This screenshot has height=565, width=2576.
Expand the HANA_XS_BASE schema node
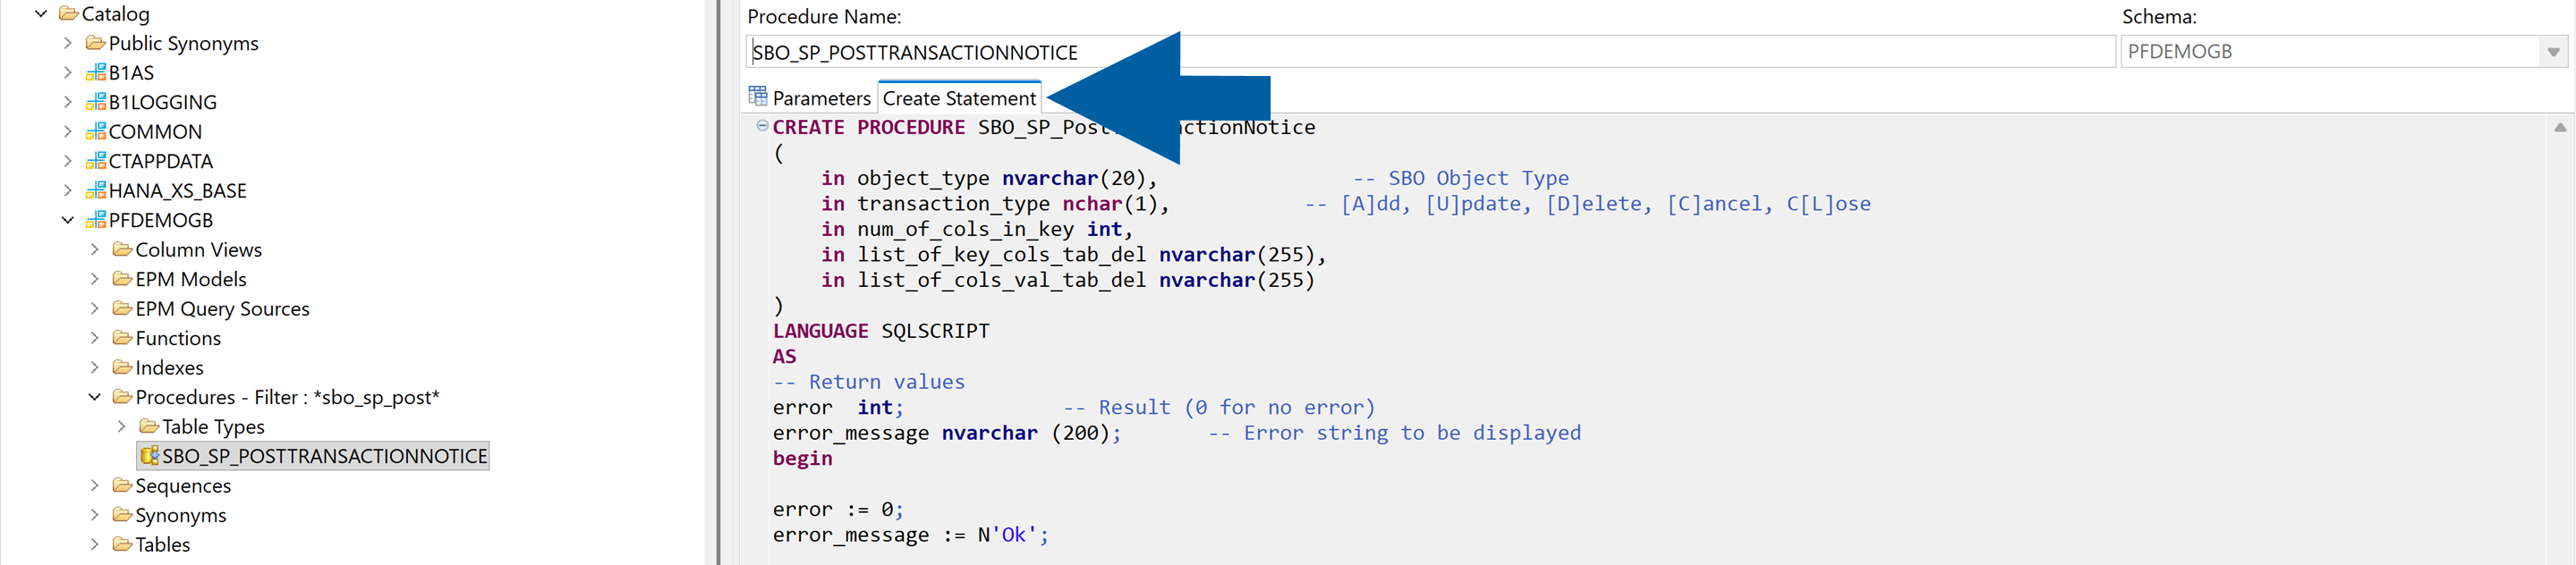click(x=68, y=191)
